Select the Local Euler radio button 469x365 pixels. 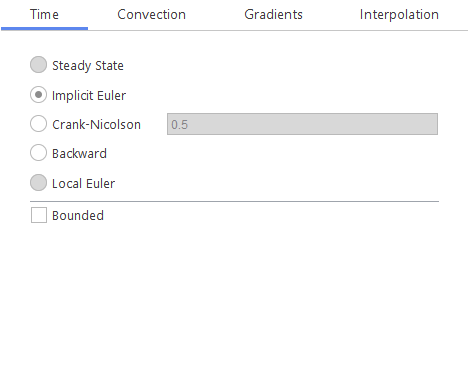(38, 183)
